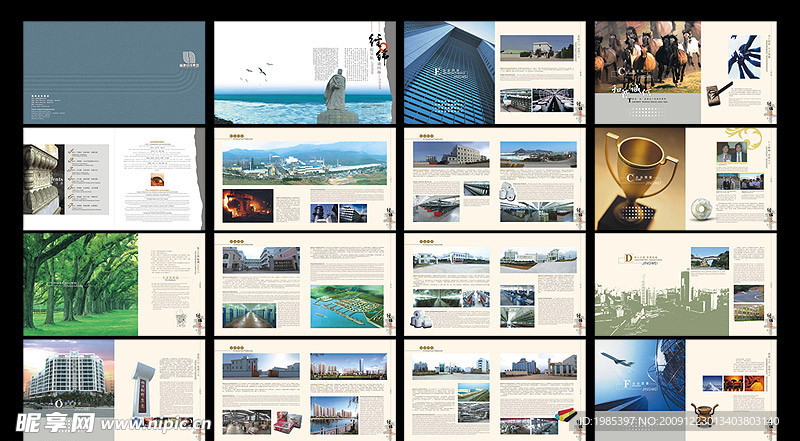Select the green tree avenue photo
This screenshot has width=800, height=441.
click(81, 284)
